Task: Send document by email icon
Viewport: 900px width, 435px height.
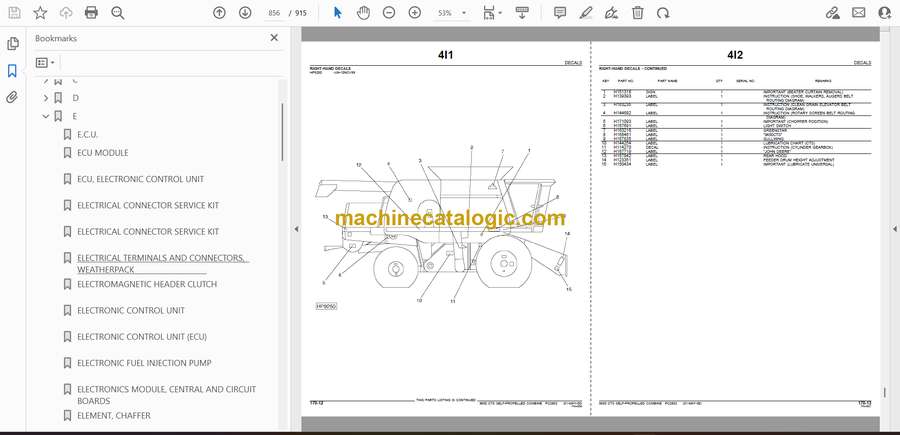Action: coord(859,13)
